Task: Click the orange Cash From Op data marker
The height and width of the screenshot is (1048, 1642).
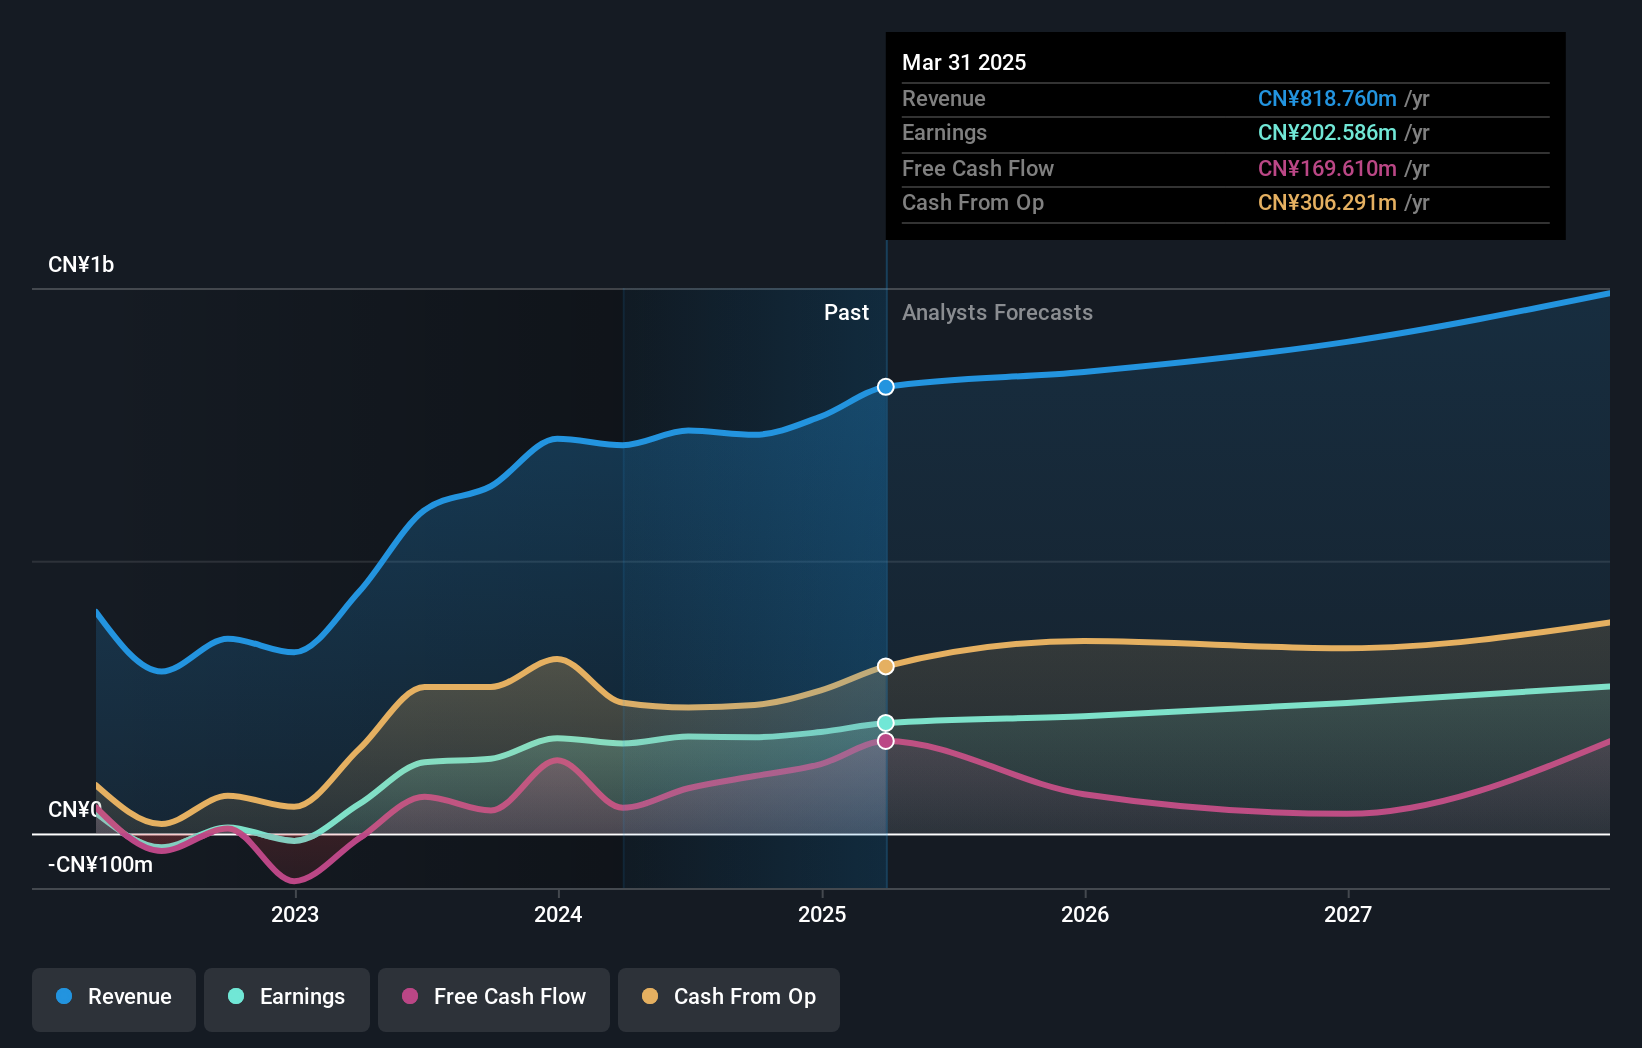Action: (886, 666)
